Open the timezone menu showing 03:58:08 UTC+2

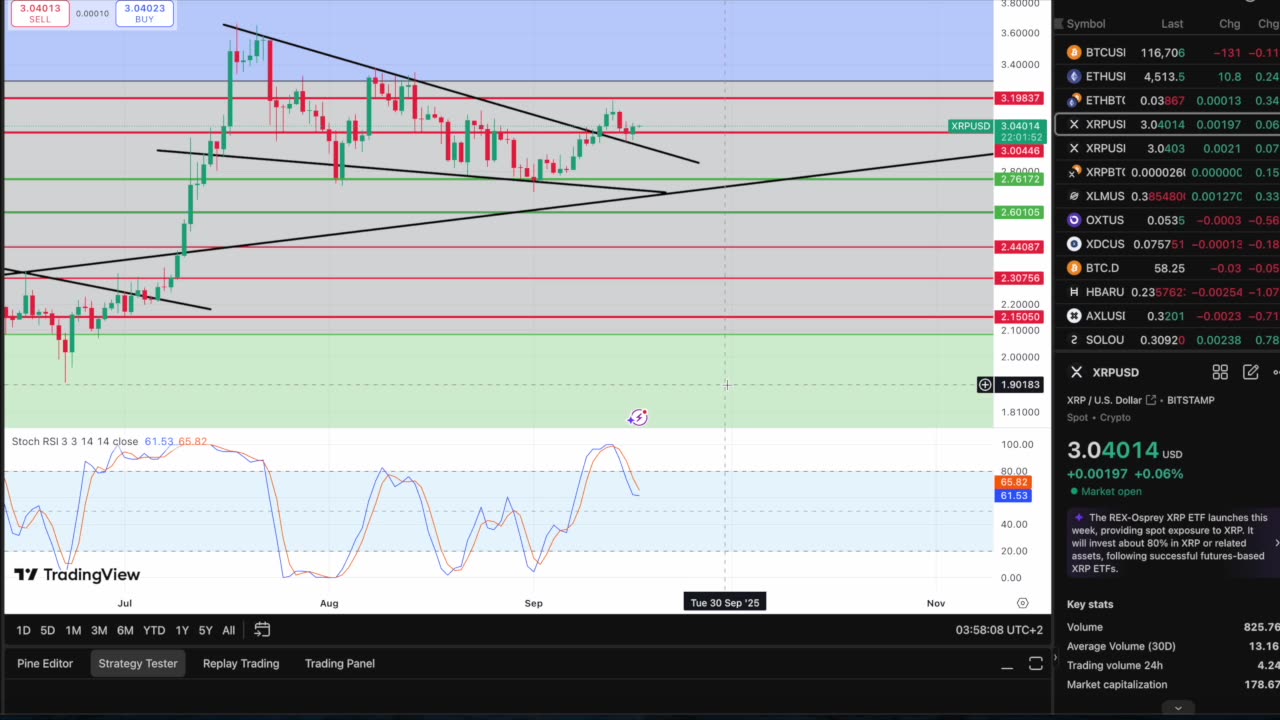click(x=999, y=630)
